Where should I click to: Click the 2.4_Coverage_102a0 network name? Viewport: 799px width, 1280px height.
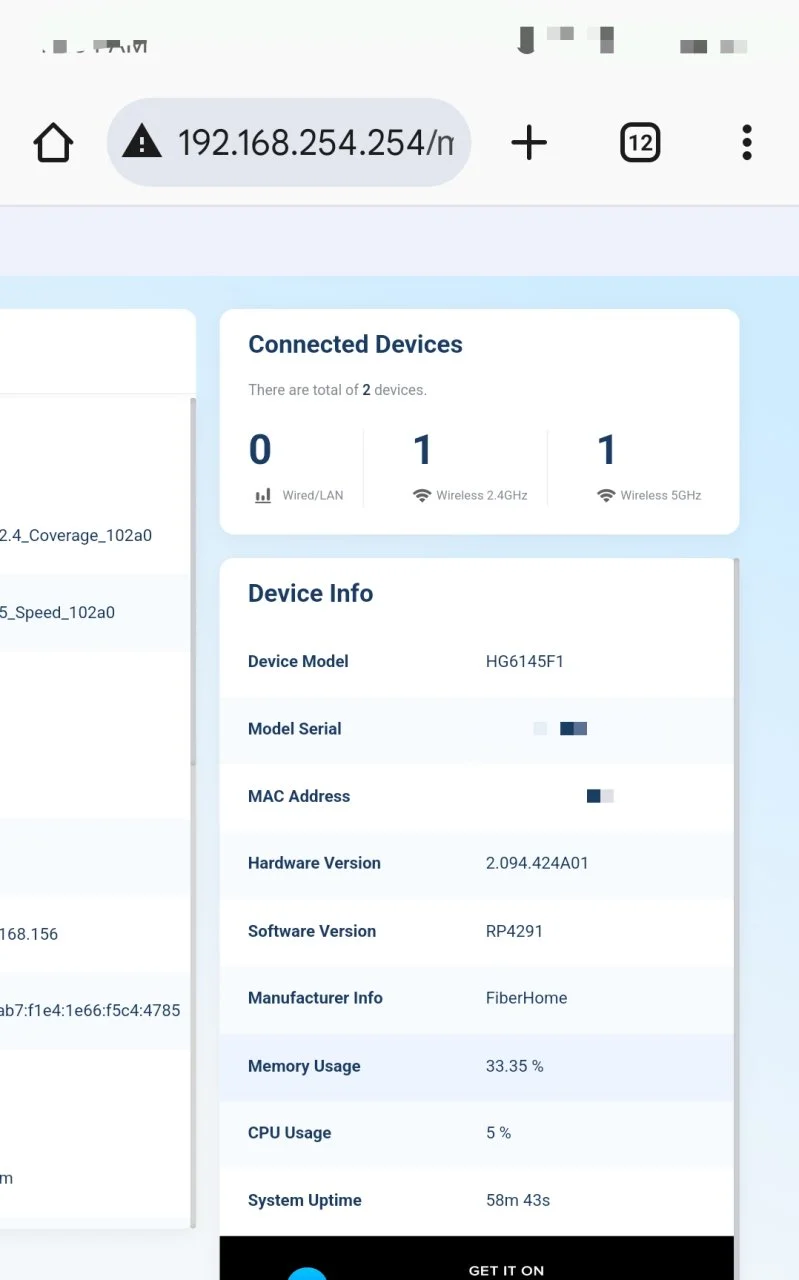click(76, 535)
